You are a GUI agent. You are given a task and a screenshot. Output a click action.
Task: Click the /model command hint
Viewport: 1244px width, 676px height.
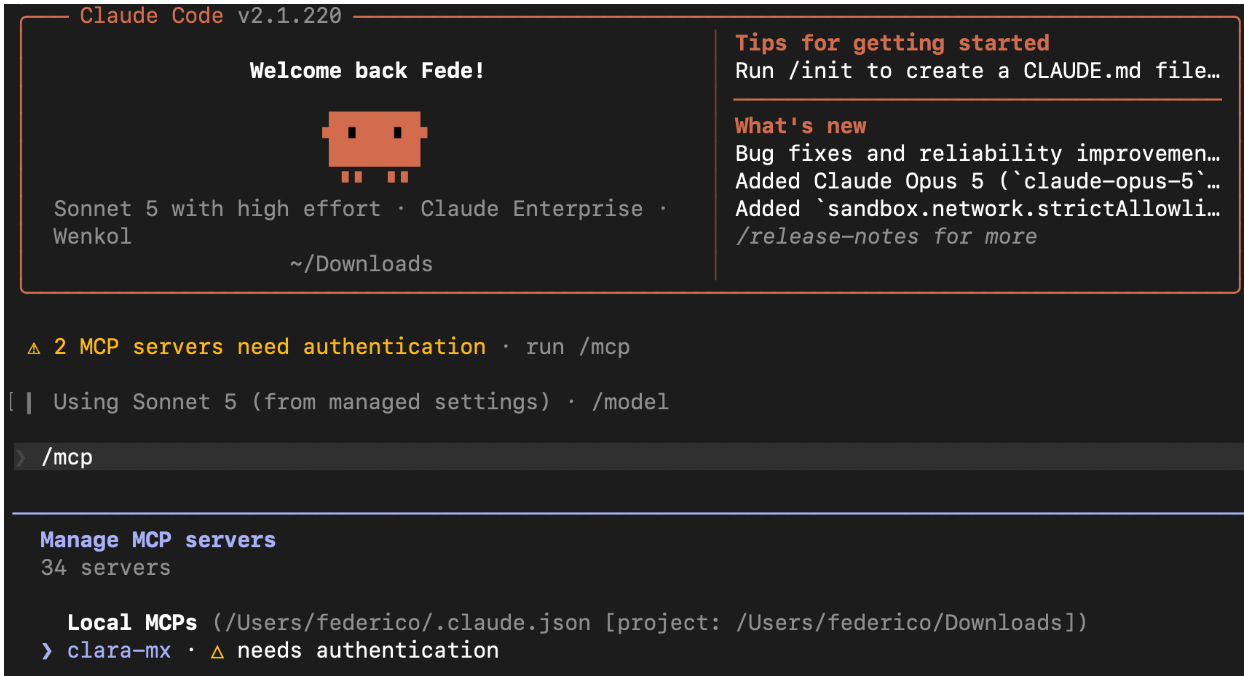point(630,402)
